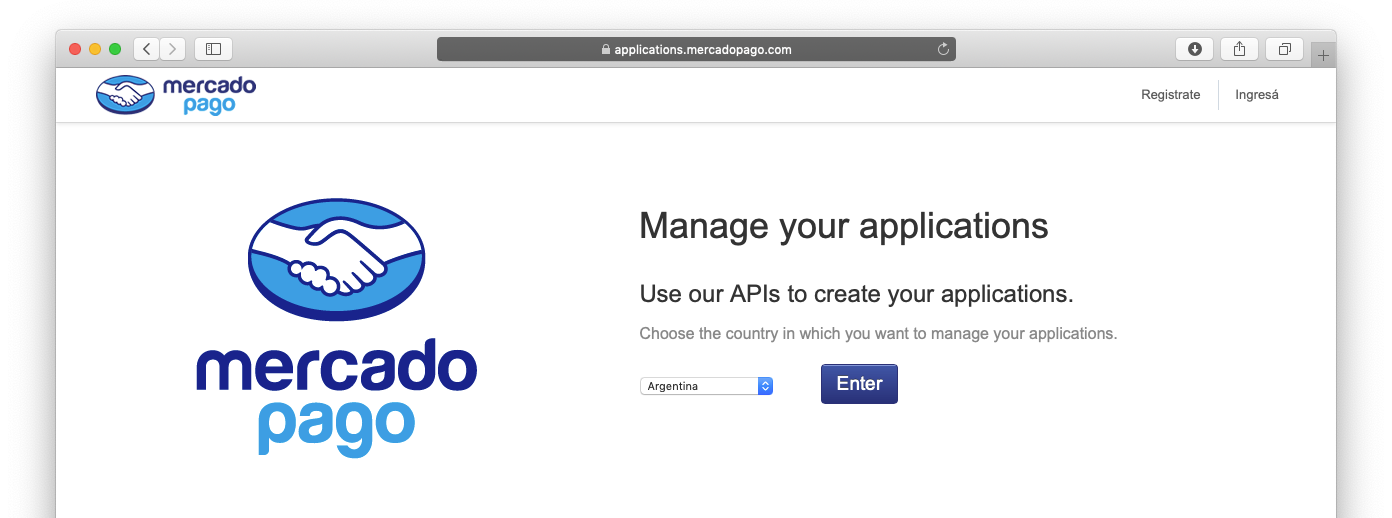Show the Safari sidebar
The image size is (1392, 518).
(213, 49)
